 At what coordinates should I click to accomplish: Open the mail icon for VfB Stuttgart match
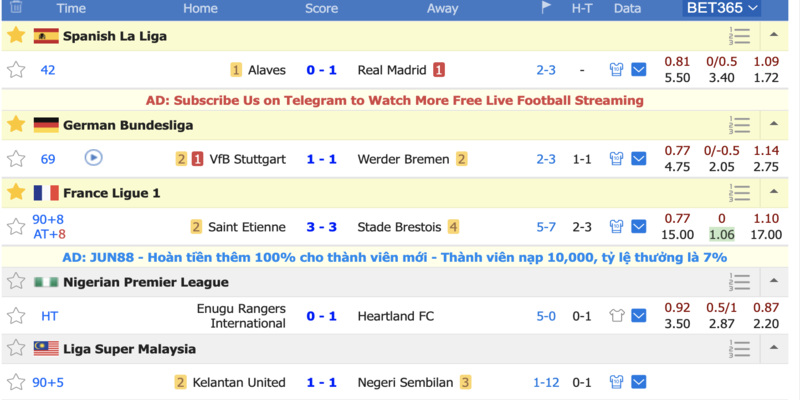638,159
